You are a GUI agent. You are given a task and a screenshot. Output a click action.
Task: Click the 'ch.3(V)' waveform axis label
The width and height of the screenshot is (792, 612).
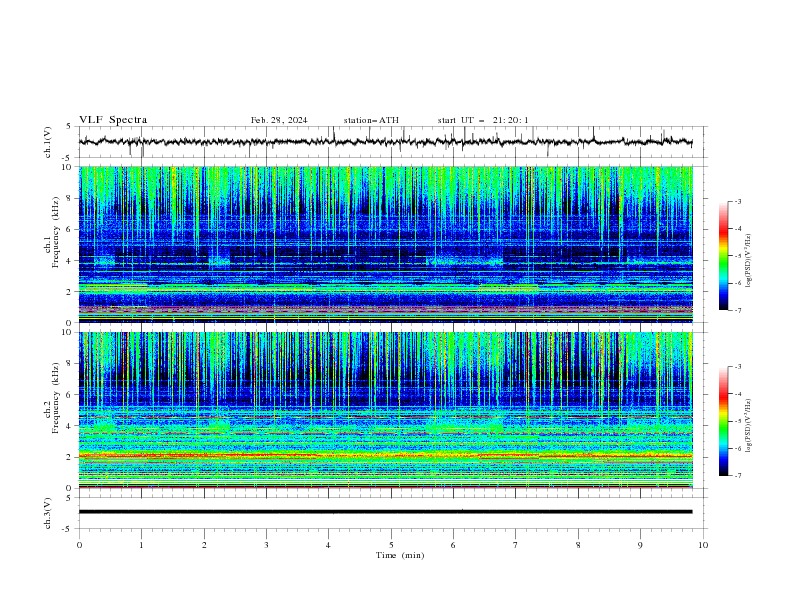coord(48,513)
